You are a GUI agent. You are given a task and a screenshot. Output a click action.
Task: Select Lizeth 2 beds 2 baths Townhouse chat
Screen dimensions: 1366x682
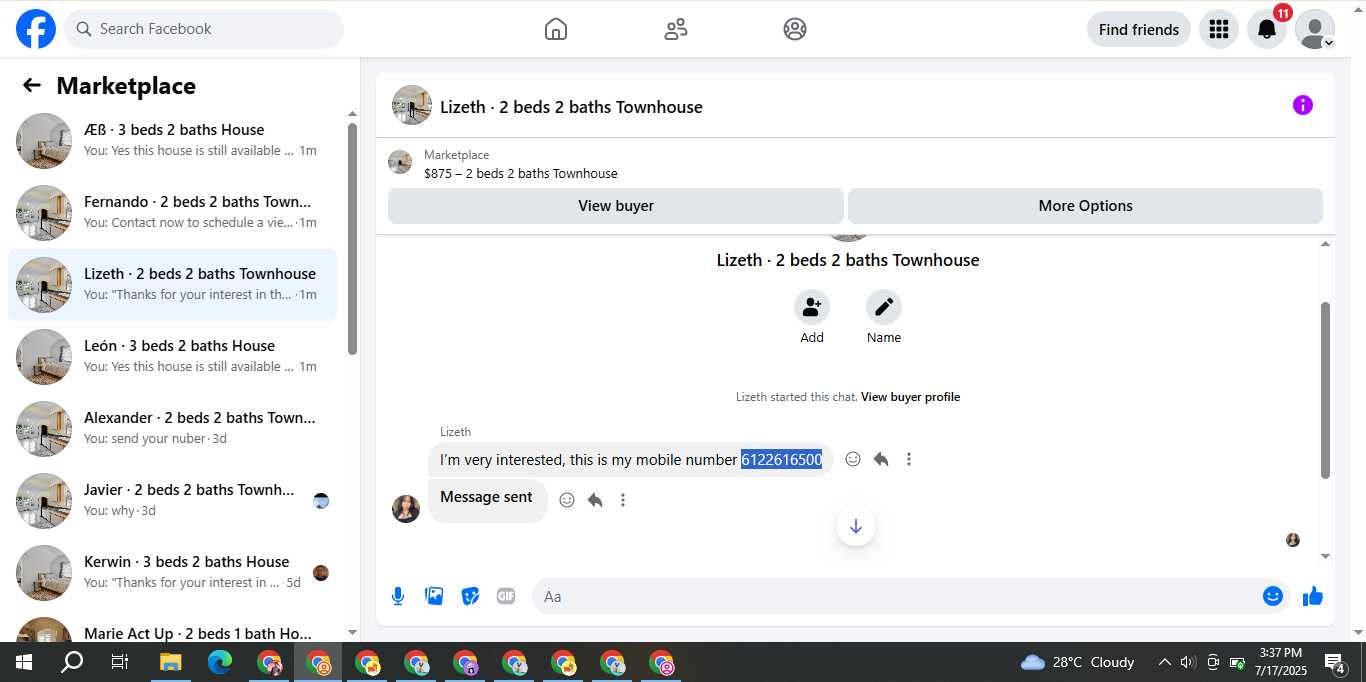tap(172, 285)
